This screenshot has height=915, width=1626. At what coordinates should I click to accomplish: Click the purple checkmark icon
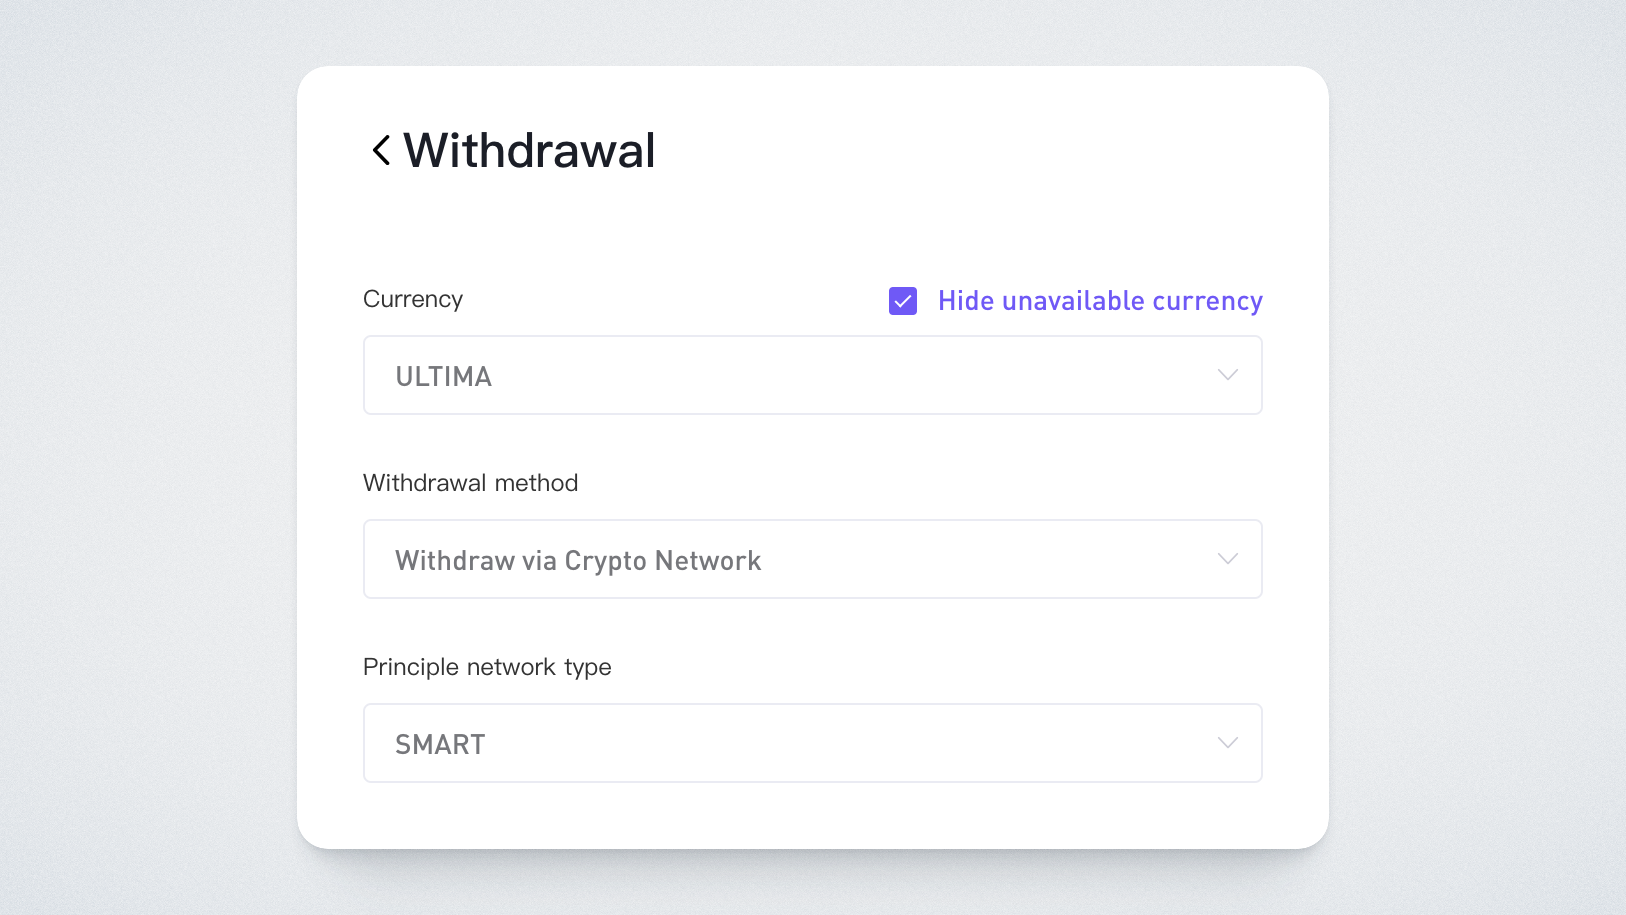903,301
